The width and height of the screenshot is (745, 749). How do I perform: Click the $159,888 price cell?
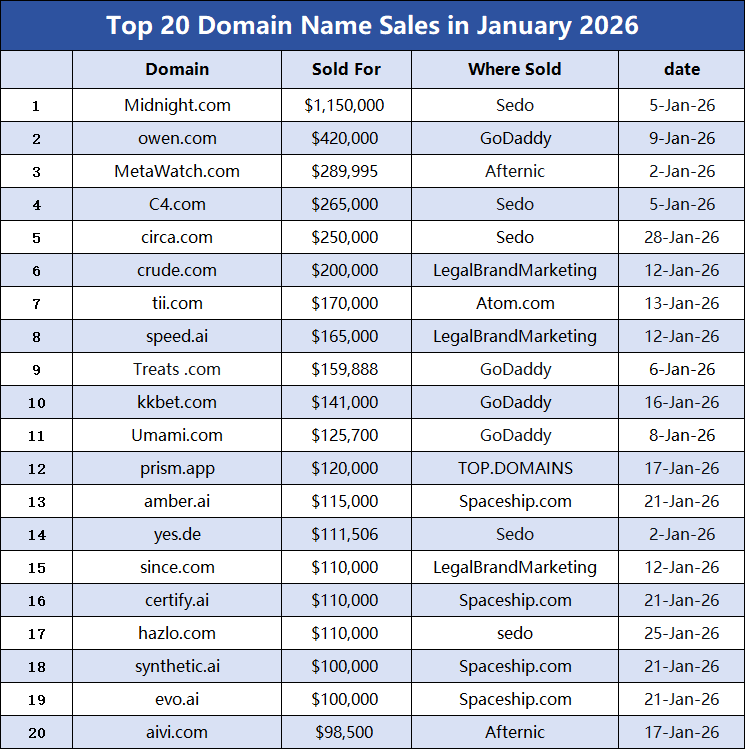(x=346, y=369)
